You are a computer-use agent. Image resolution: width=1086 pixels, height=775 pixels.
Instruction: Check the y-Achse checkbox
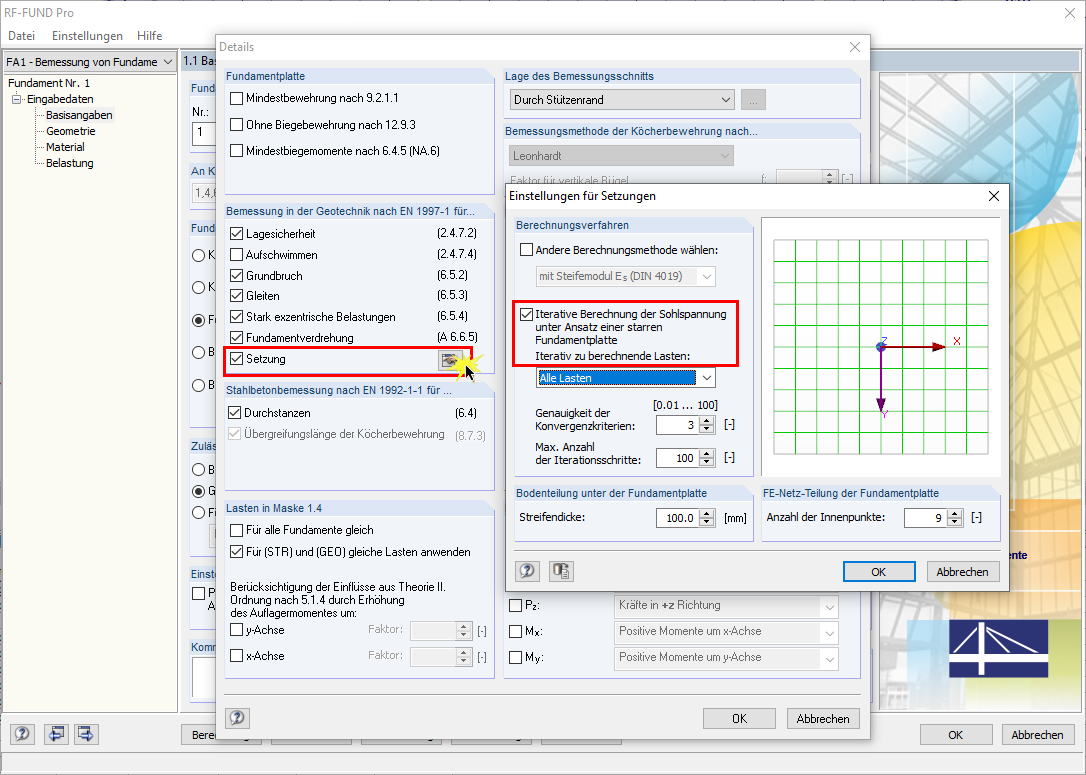click(237, 630)
